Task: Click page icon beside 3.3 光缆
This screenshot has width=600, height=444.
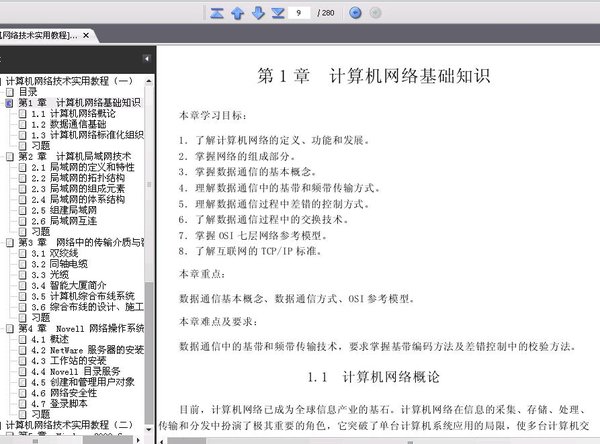Action: point(23,275)
